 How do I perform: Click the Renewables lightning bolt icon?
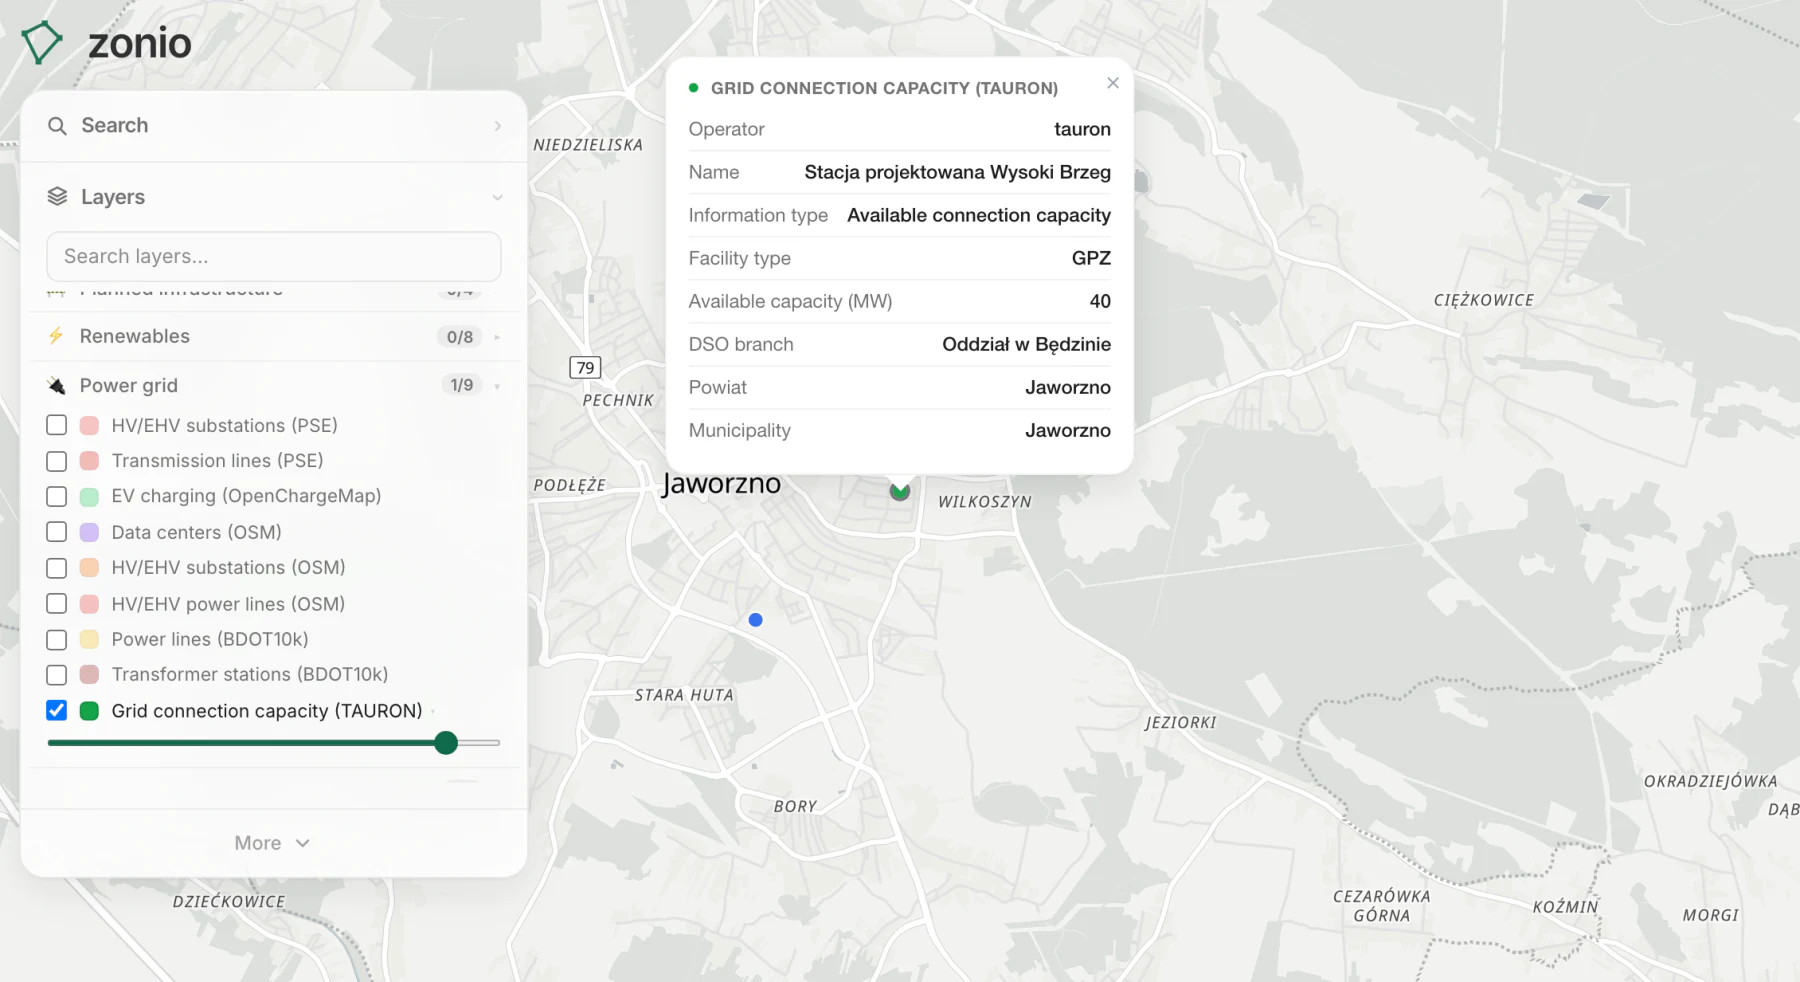56,336
